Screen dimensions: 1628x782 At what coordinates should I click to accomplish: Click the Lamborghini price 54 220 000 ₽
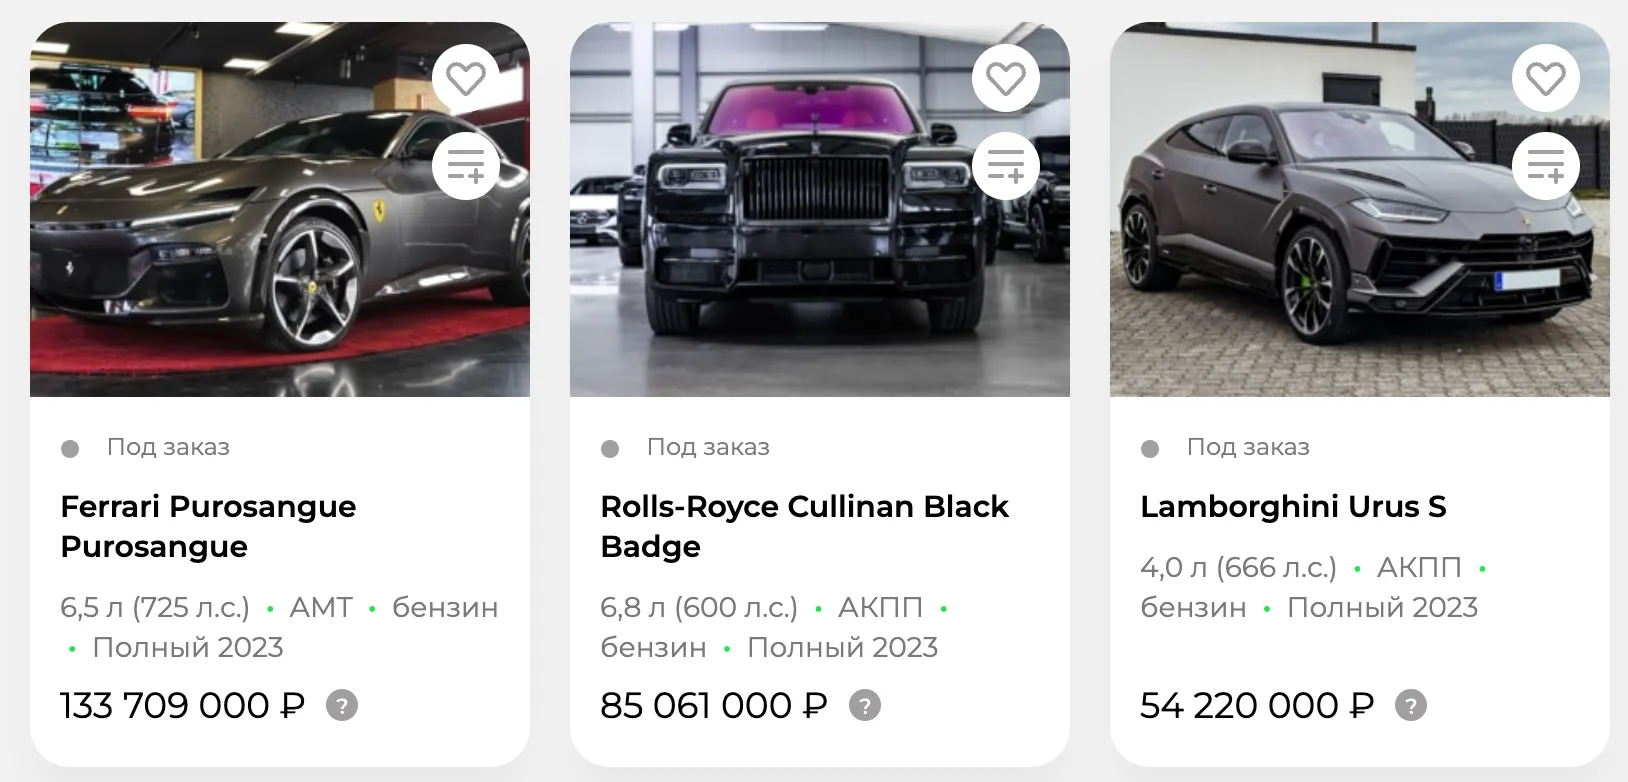pyautogui.click(x=1256, y=706)
